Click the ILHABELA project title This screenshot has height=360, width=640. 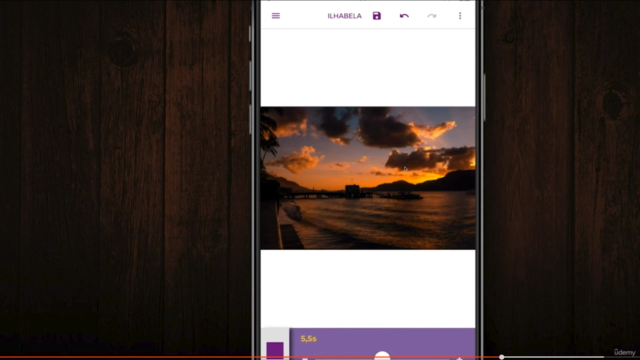point(344,16)
